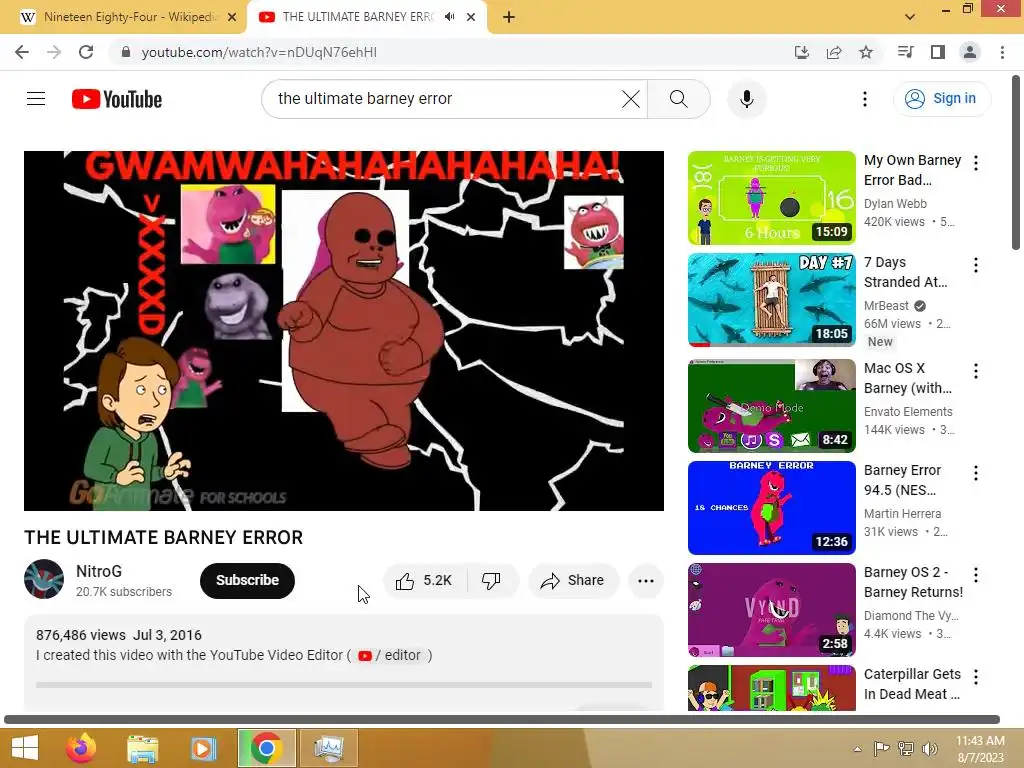Click the magnifying glass search button
Viewport: 1024px width, 768px height.
coord(679,99)
